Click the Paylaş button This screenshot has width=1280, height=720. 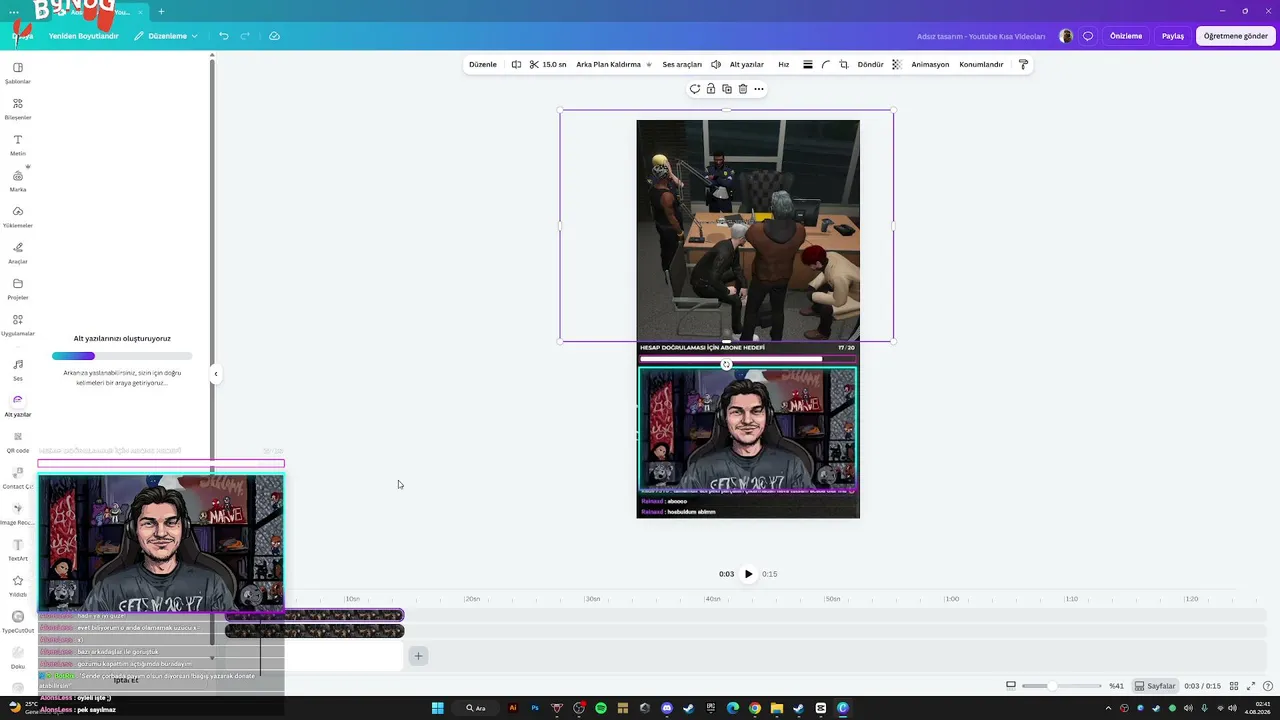1173,36
